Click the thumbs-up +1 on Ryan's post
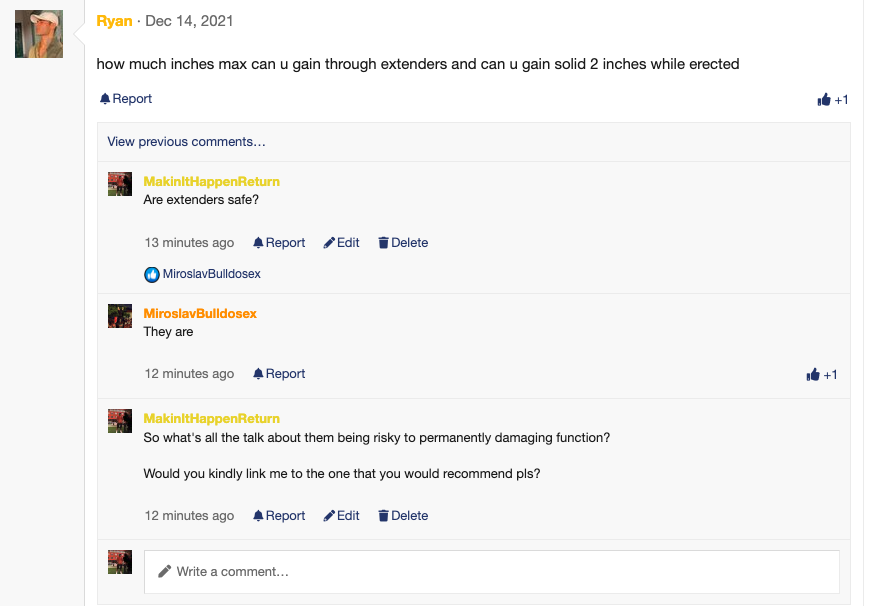This screenshot has height=606, width=876. 832,99
